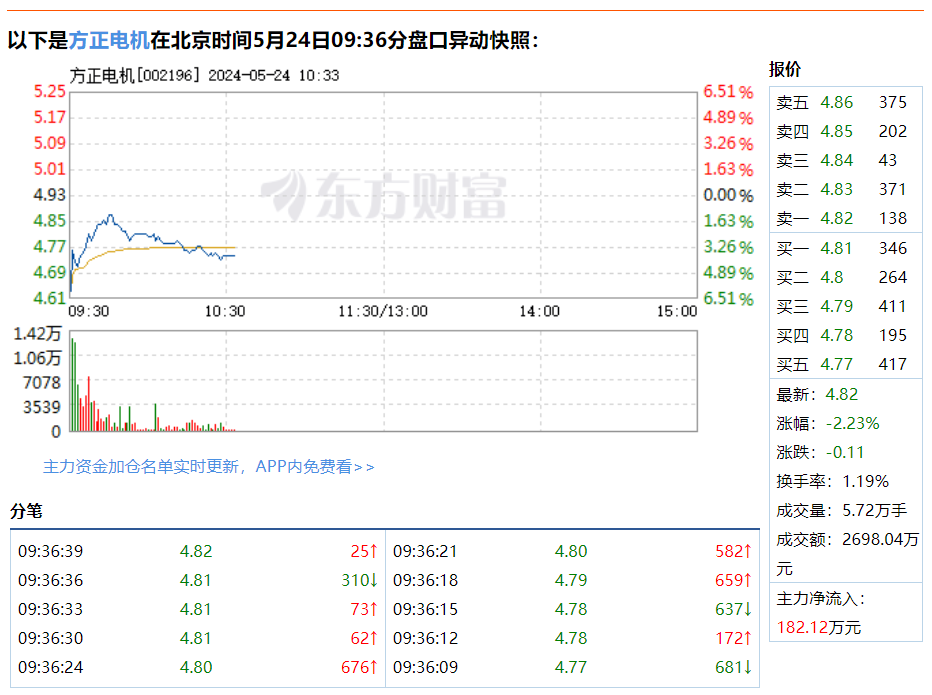Click the 成交额 2698.04万元 entry
Image resolution: width=932 pixels, height=695 pixels.
click(x=847, y=554)
